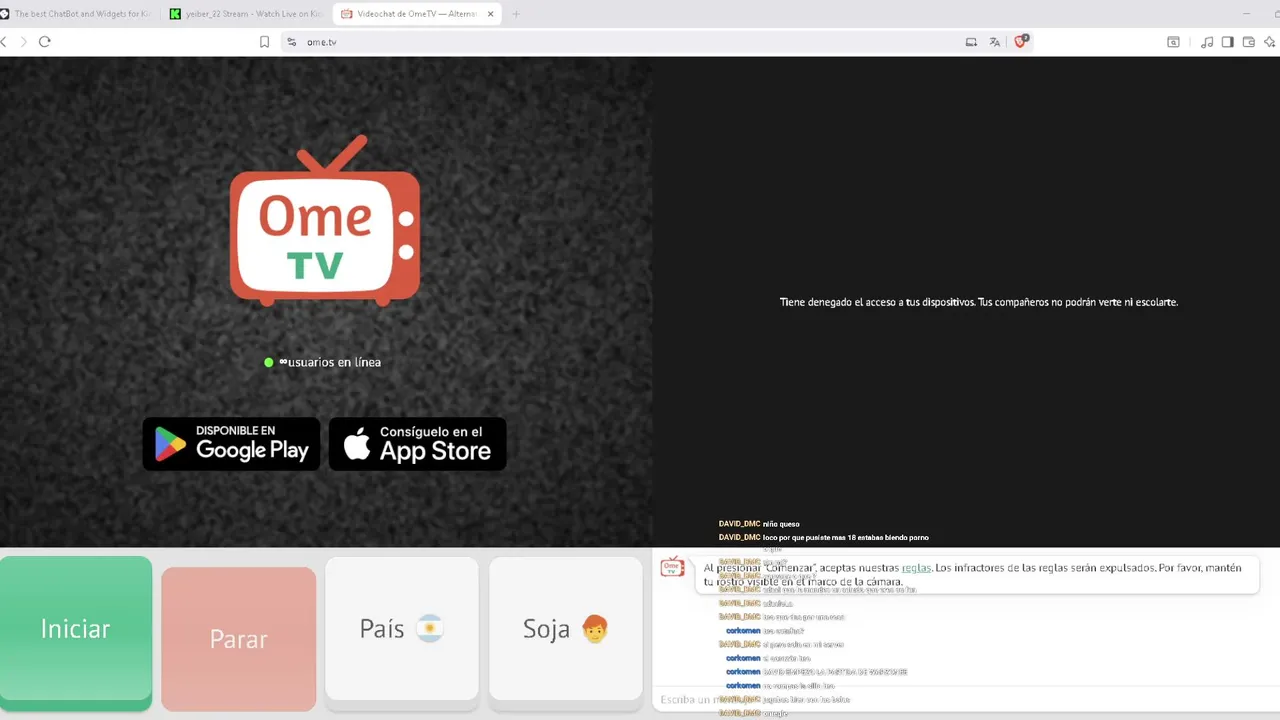
Task: Open the Brave Shields lion icon
Action: [1021, 41]
